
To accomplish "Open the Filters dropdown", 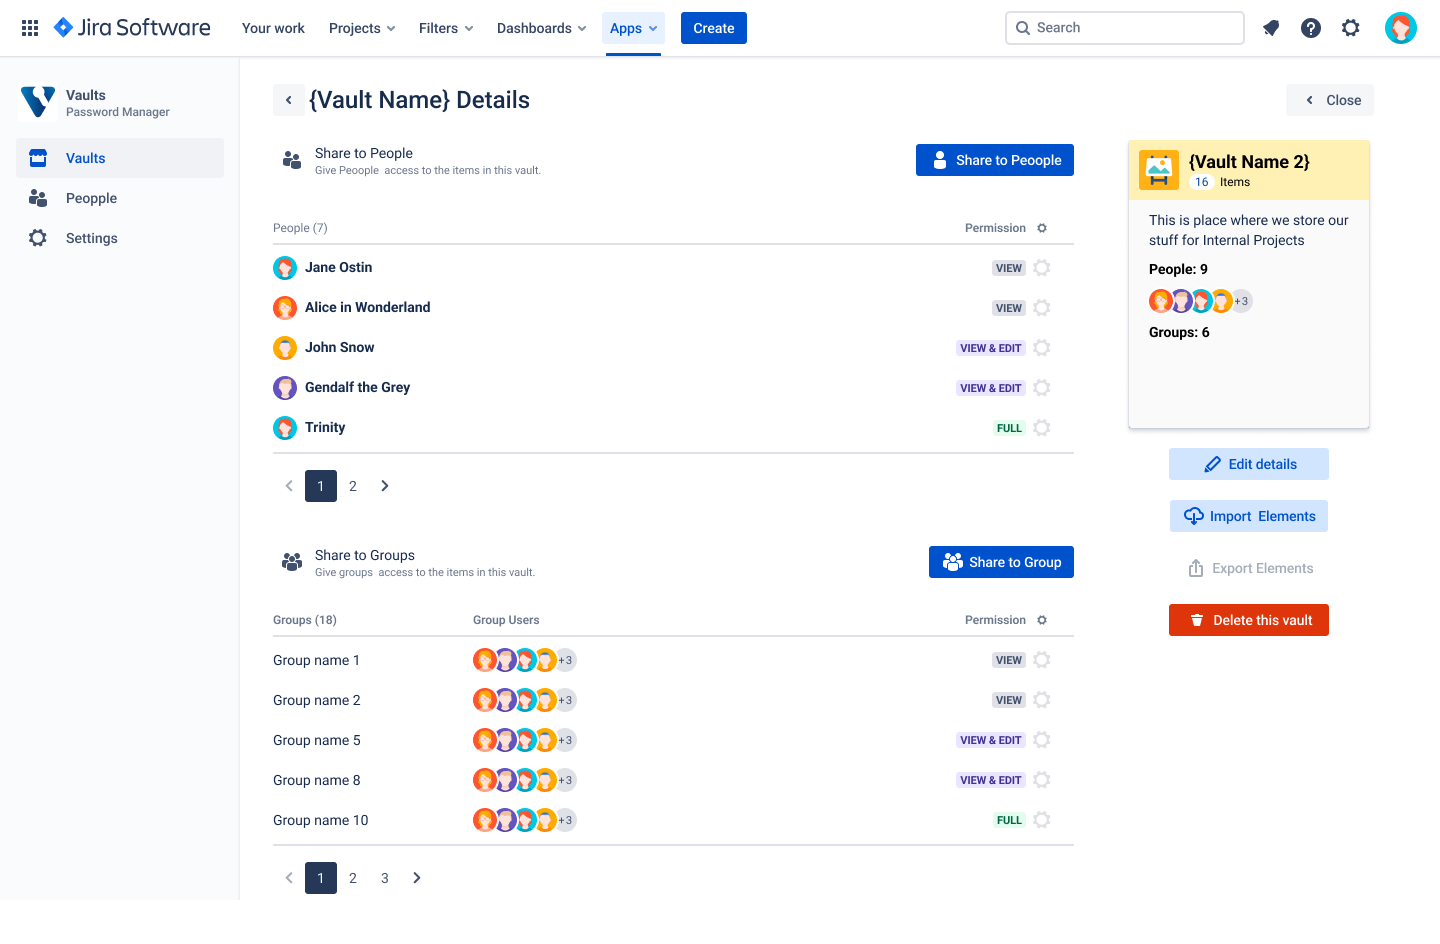I will [446, 28].
